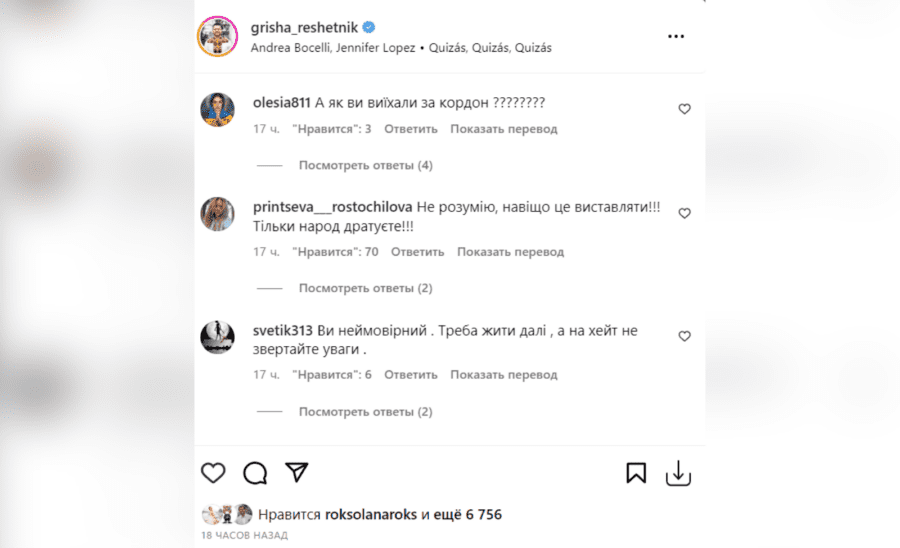Open olesia811 profile picture
The width and height of the screenshot is (900, 548).
(x=218, y=109)
